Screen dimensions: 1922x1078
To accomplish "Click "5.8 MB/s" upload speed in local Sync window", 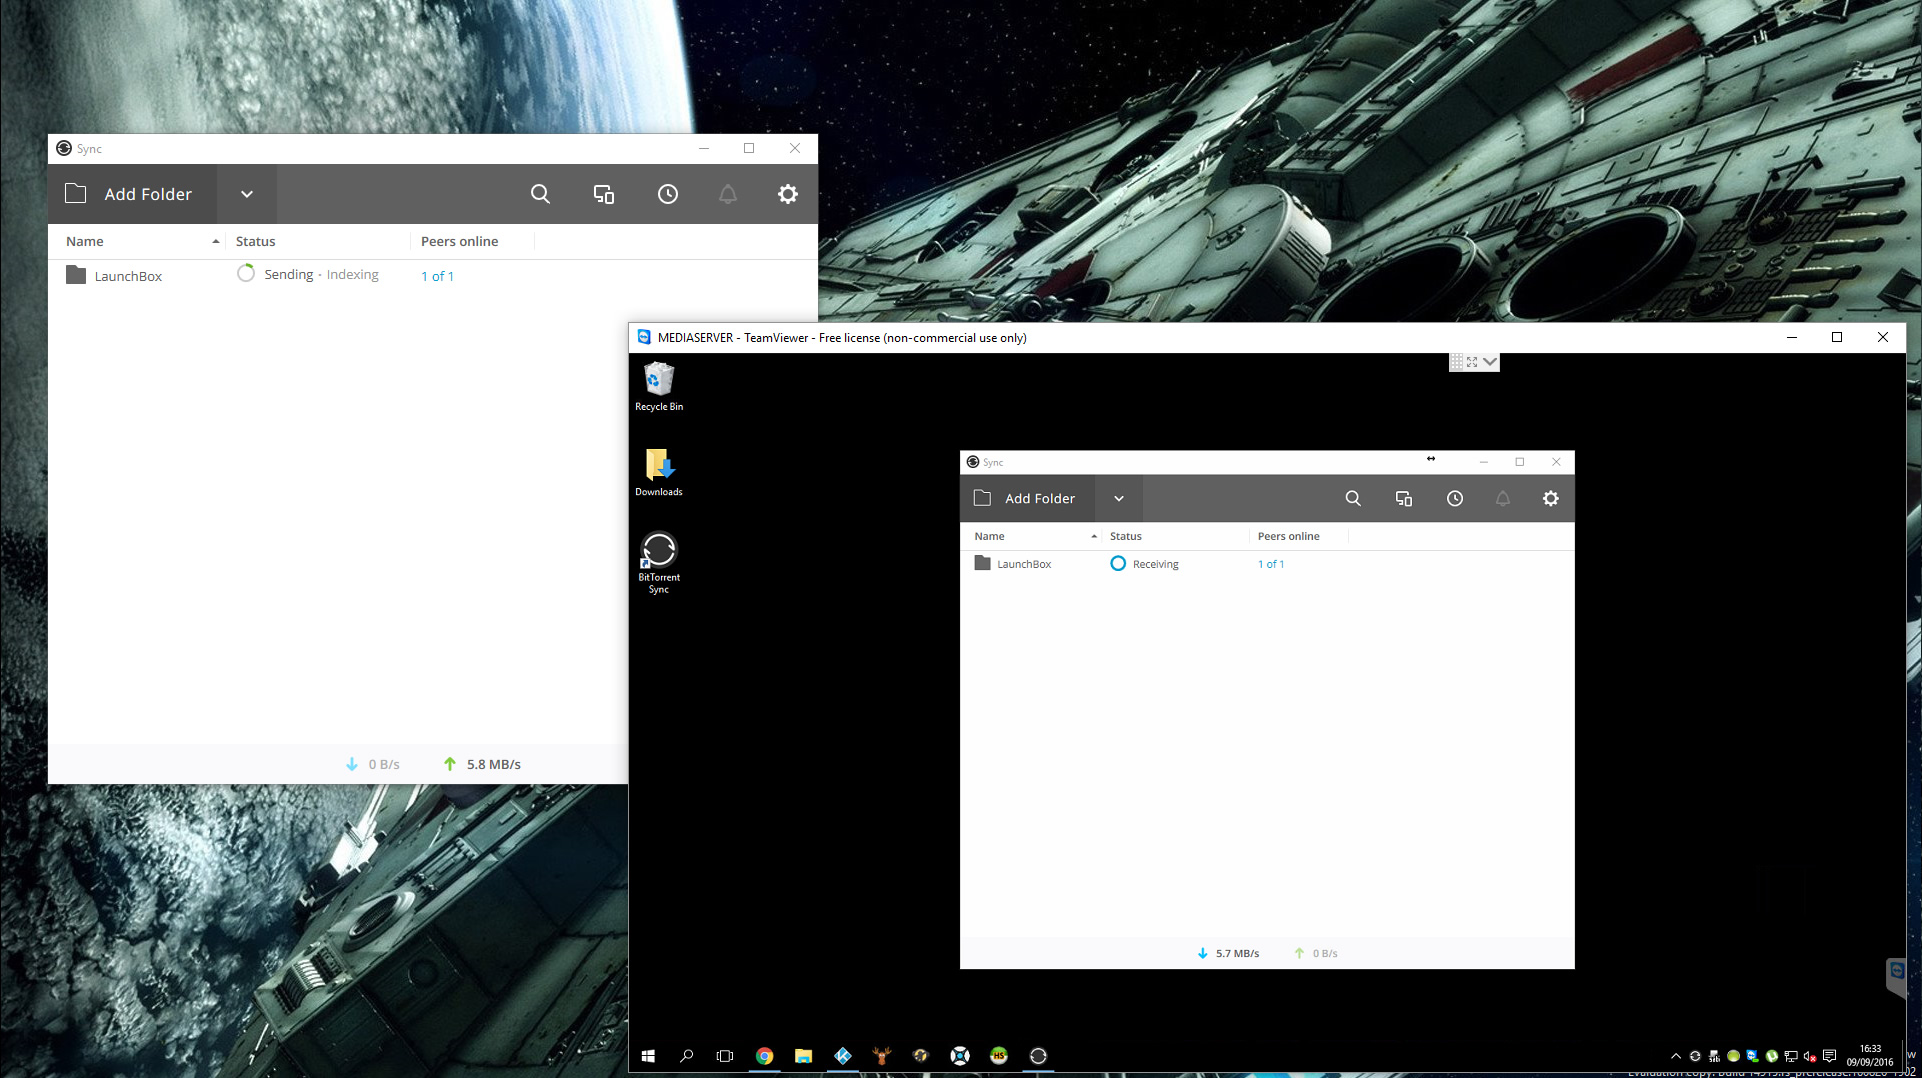I will click(x=494, y=764).
